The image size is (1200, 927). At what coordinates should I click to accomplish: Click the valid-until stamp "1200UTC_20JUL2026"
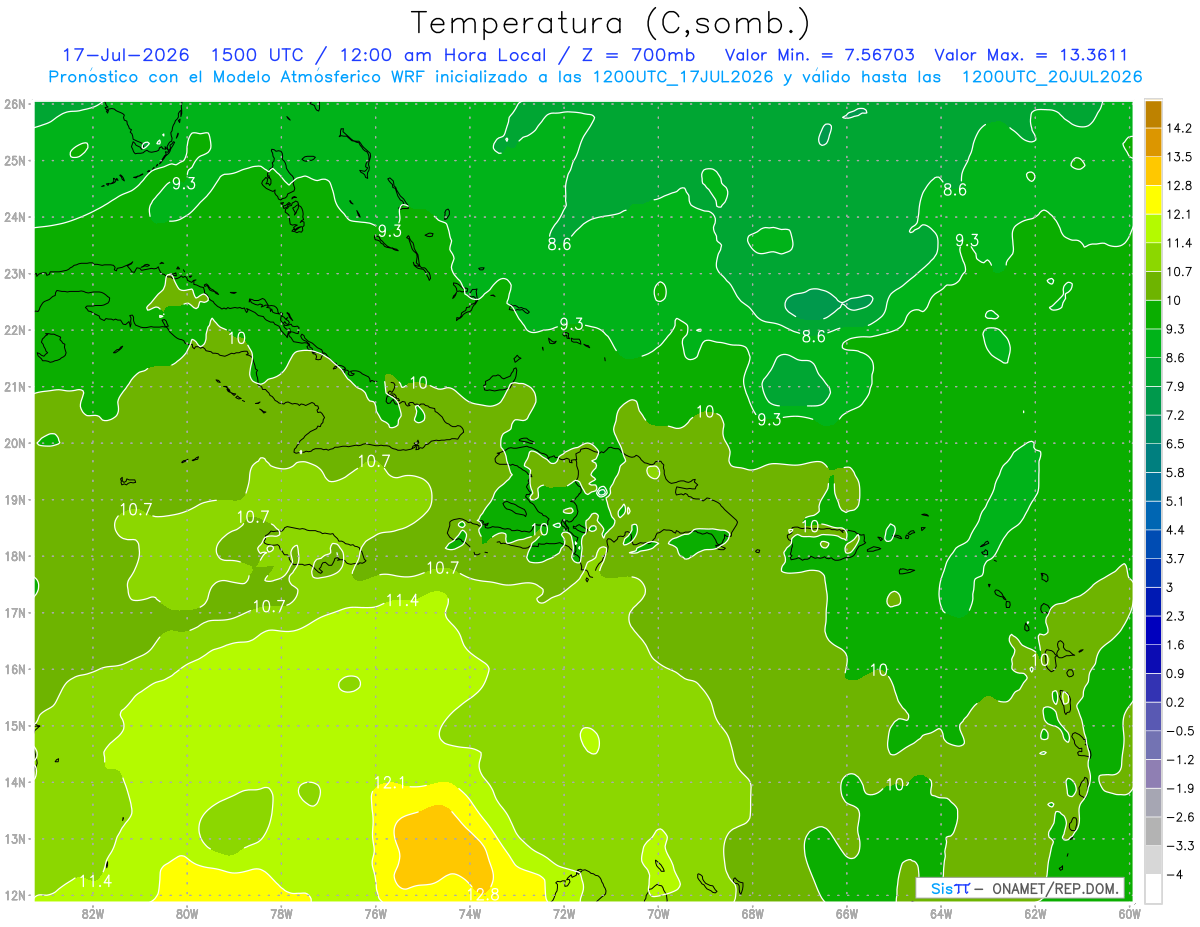pyautogui.click(x=1052, y=77)
